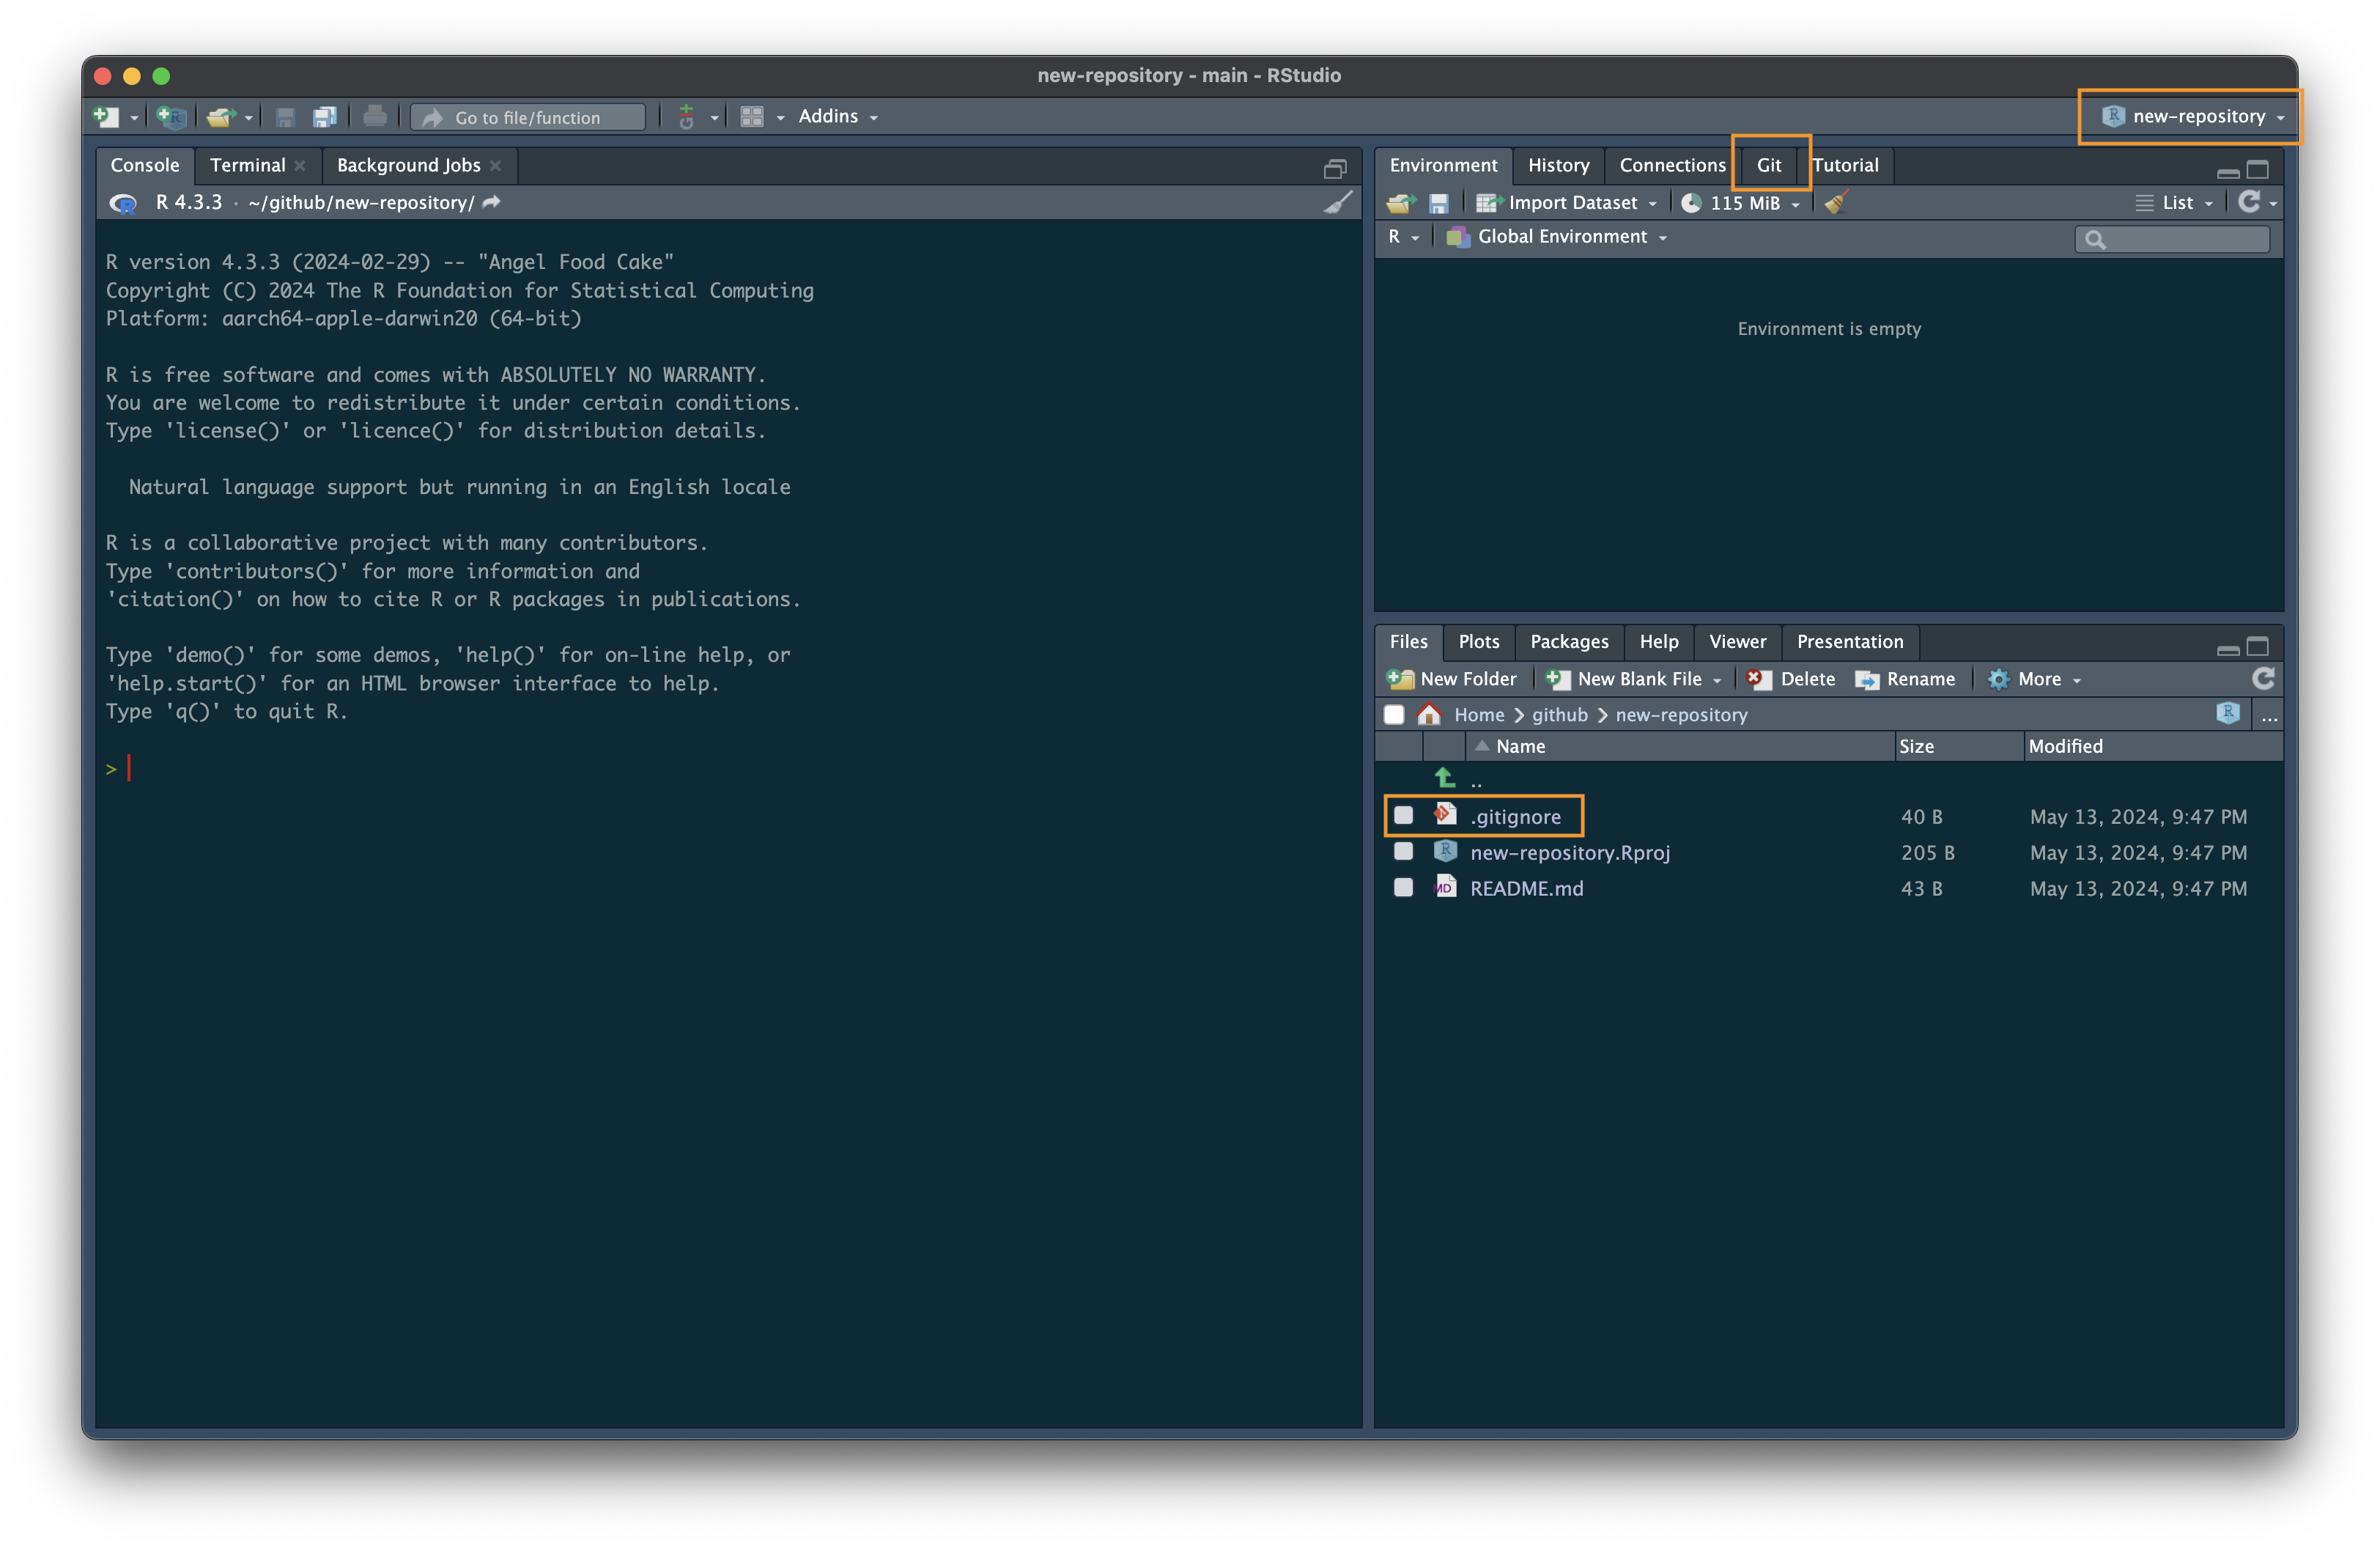Check the new-repository.Rproj file checkbox

(x=1404, y=852)
